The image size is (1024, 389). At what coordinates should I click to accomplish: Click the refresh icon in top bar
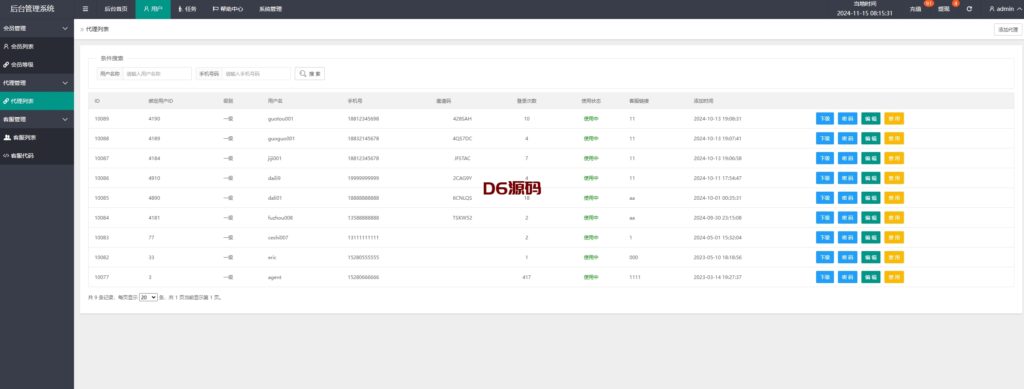[x=969, y=9]
